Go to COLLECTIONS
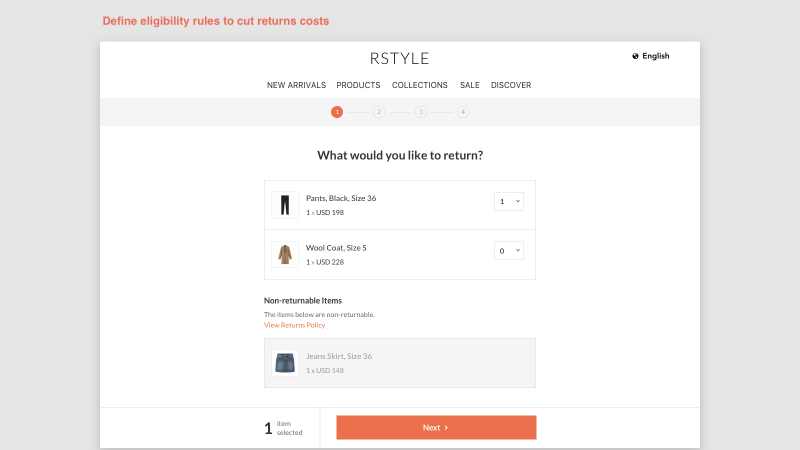This screenshot has width=800, height=450. [420, 85]
